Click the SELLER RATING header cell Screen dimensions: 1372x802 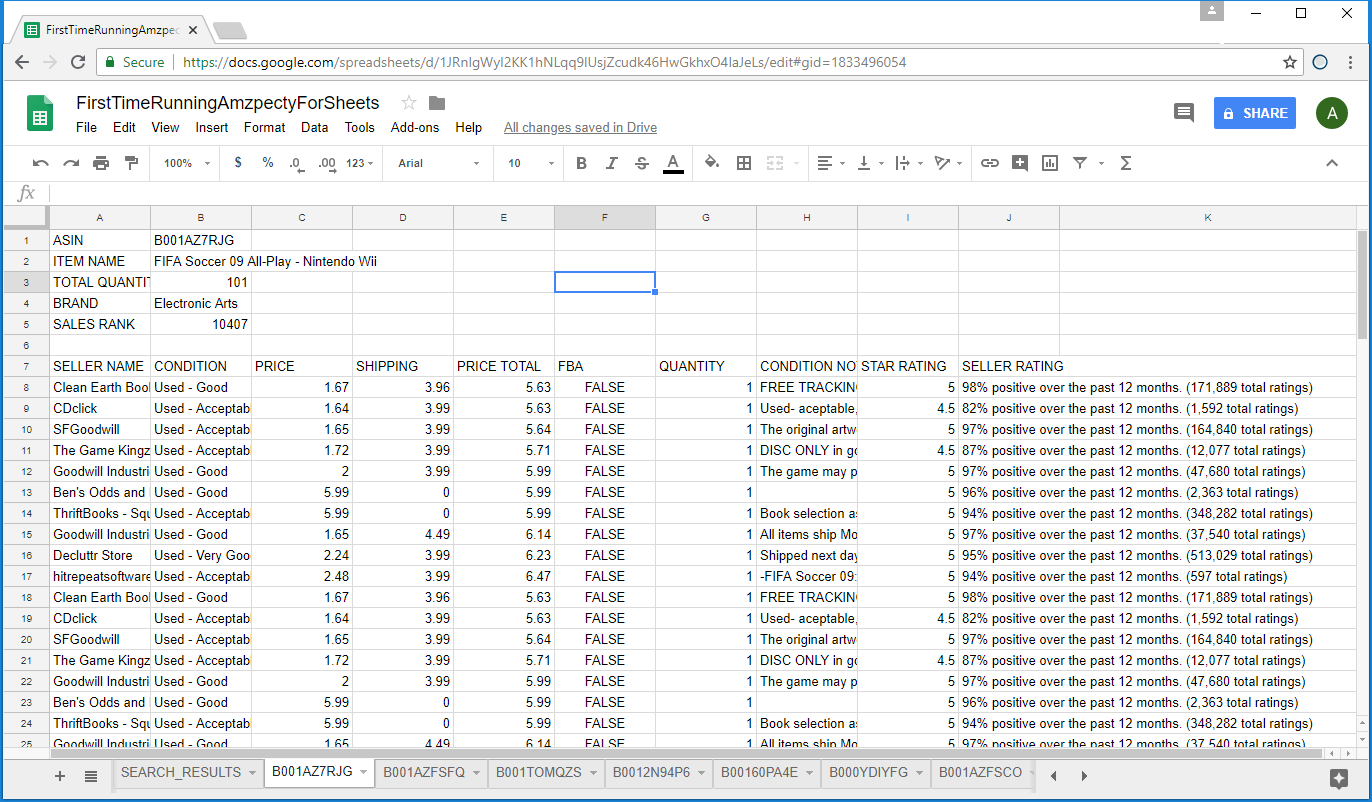tap(1009, 366)
